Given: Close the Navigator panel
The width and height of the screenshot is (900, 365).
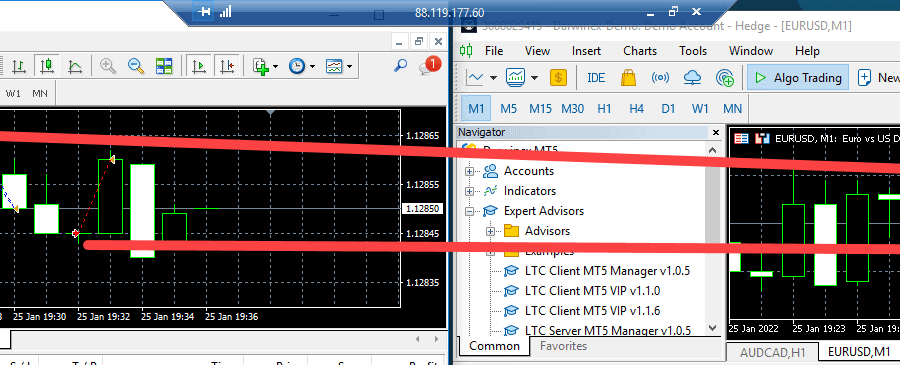Looking at the screenshot, I should pyautogui.click(x=716, y=133).
